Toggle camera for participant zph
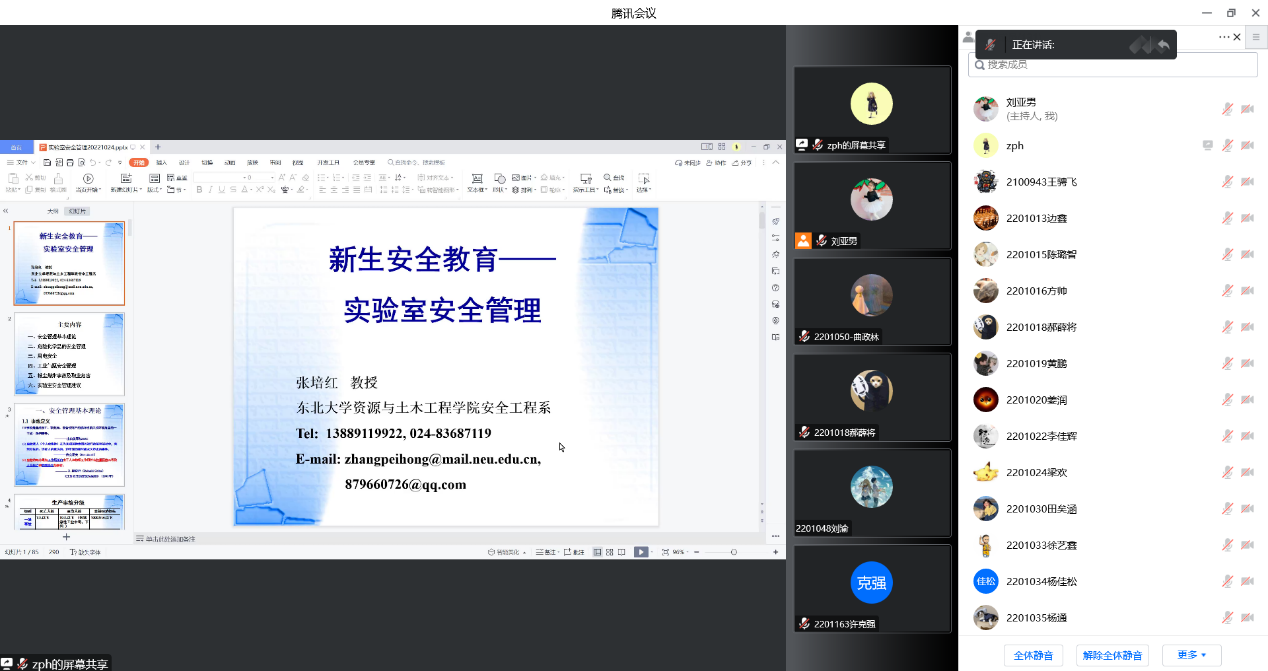The width and height of the screenshot is (1268, 671). (x=1247, y=145)
